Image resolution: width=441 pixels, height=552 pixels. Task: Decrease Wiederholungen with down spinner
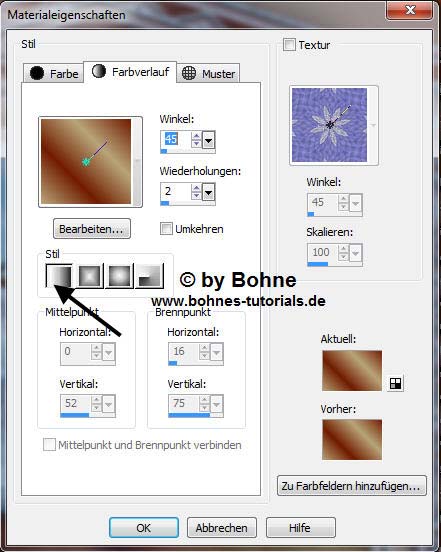pyautogui.click(x=196, y=196)
